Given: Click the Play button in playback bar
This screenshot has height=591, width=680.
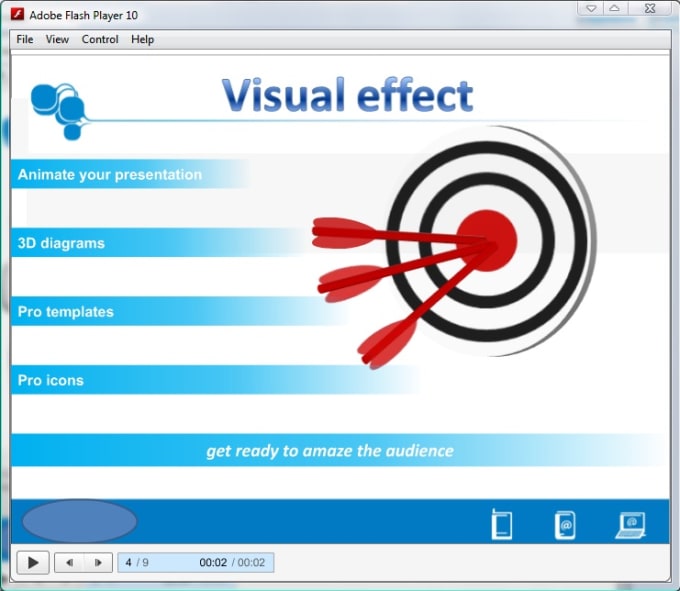Looking at the screenshot, I should (x=33, y=562).
